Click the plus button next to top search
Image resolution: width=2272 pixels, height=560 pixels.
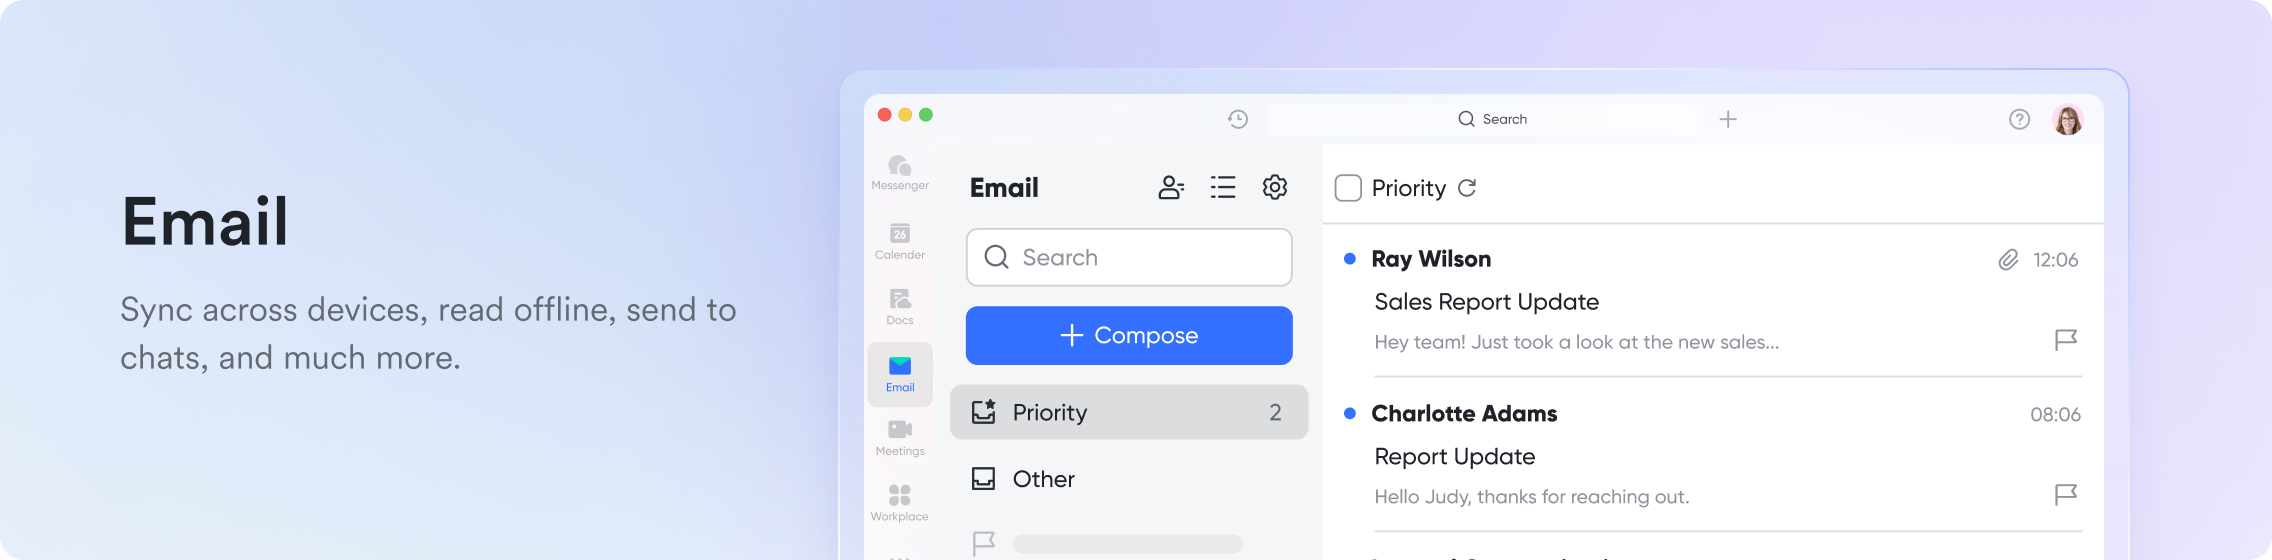[1728, 119]
